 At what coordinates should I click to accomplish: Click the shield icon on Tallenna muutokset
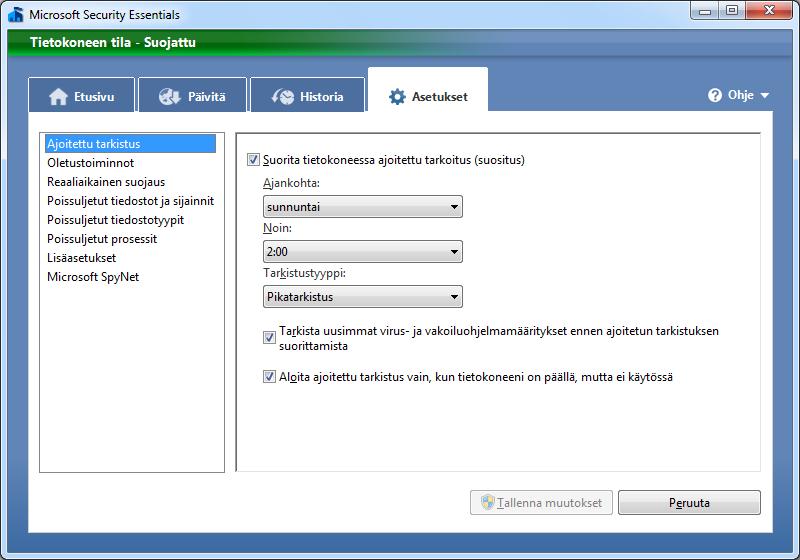488,502
